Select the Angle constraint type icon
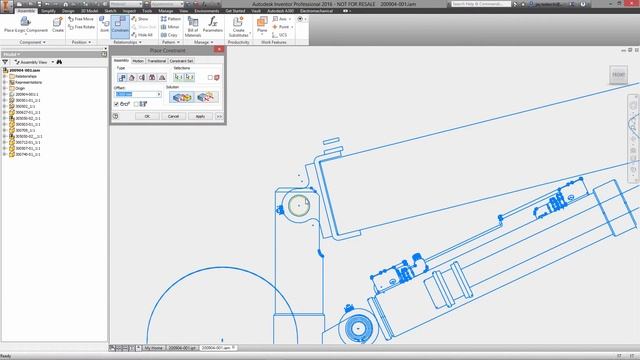This screenshot has width=640, height=360. click(x=132, y=77)
